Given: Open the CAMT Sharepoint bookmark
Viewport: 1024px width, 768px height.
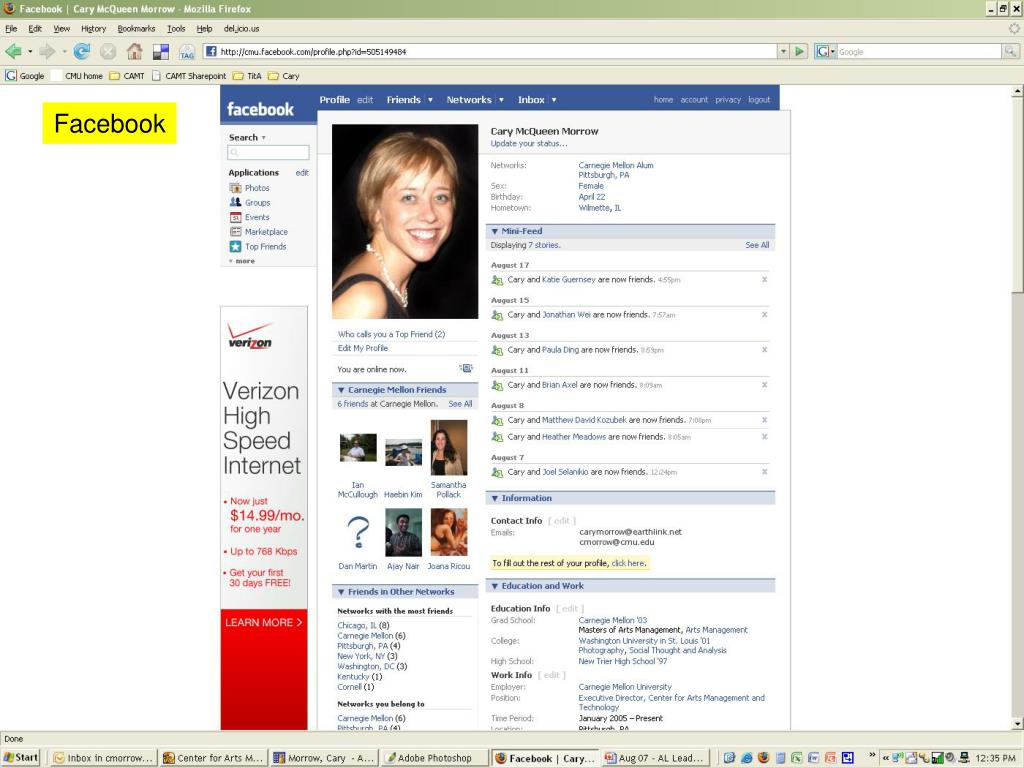Looking at the screenshot, I should tap(189, 76).
